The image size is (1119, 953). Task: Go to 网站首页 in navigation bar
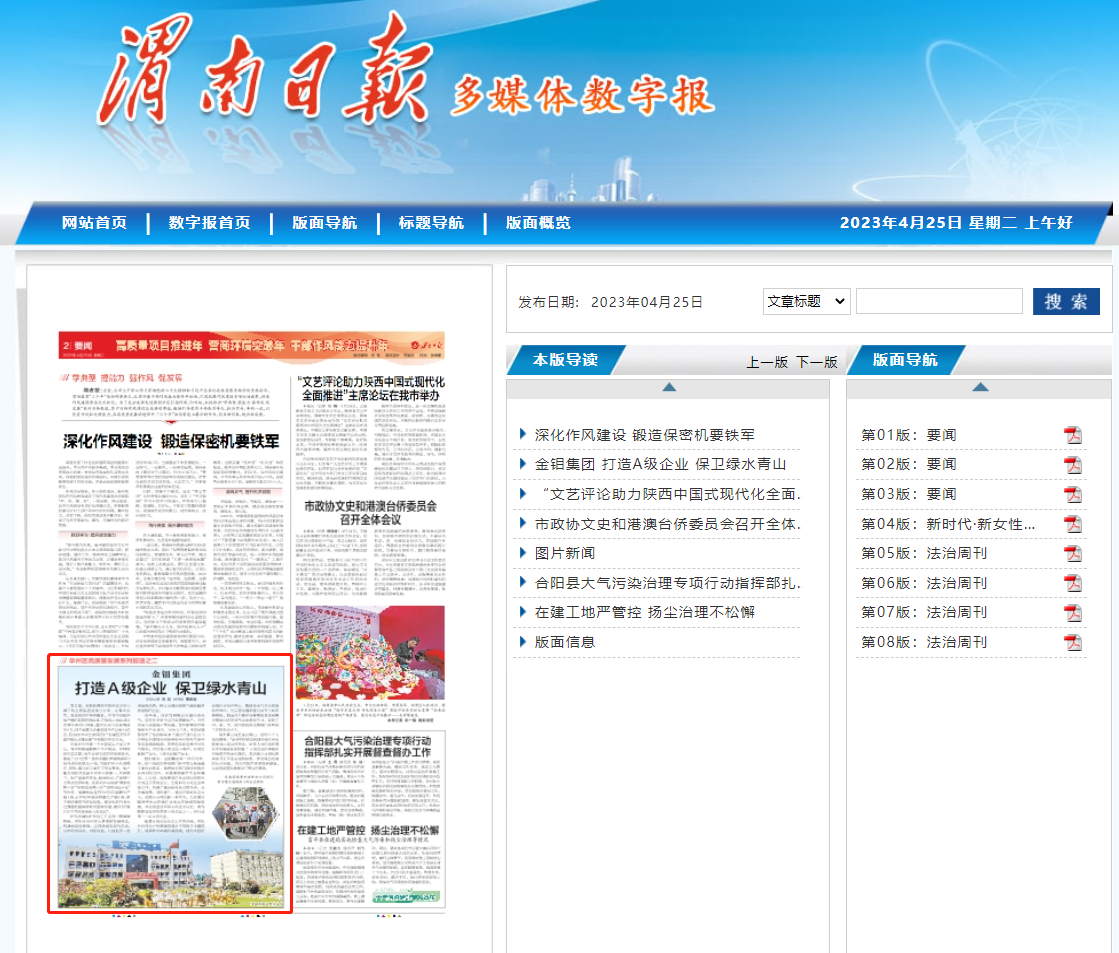click(94, 223)
